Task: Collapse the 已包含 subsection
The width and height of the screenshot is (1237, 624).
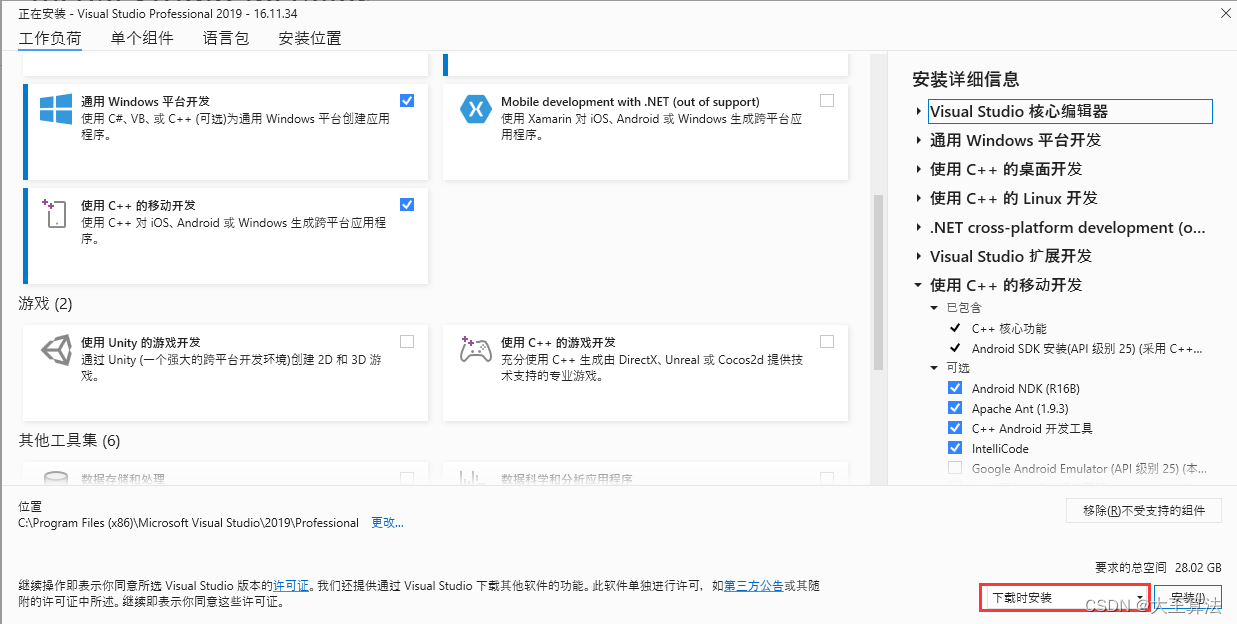Action: pos(935,308)
